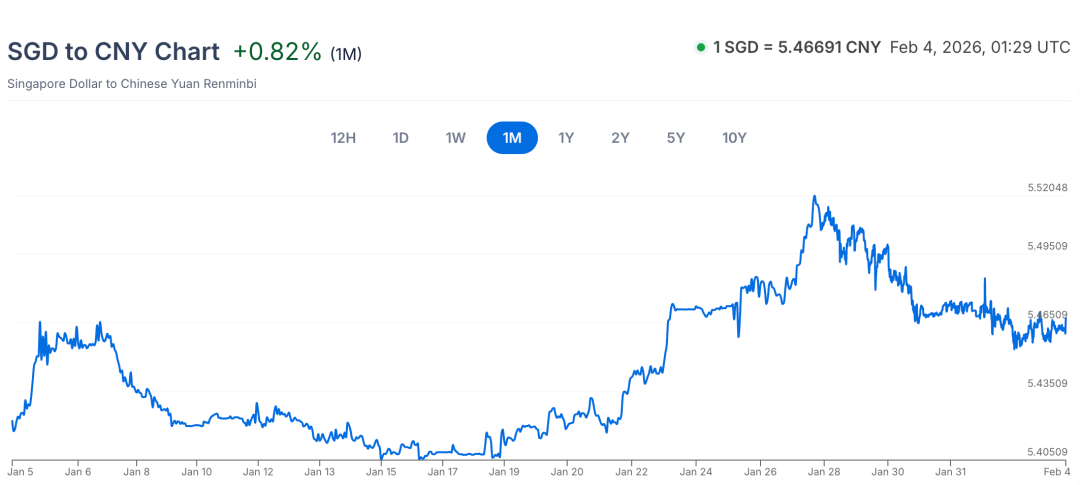The width and height of the screenshot is (1080, 485).
Task: Show the 5Y chart history
Action: click(x=675, y=138)
